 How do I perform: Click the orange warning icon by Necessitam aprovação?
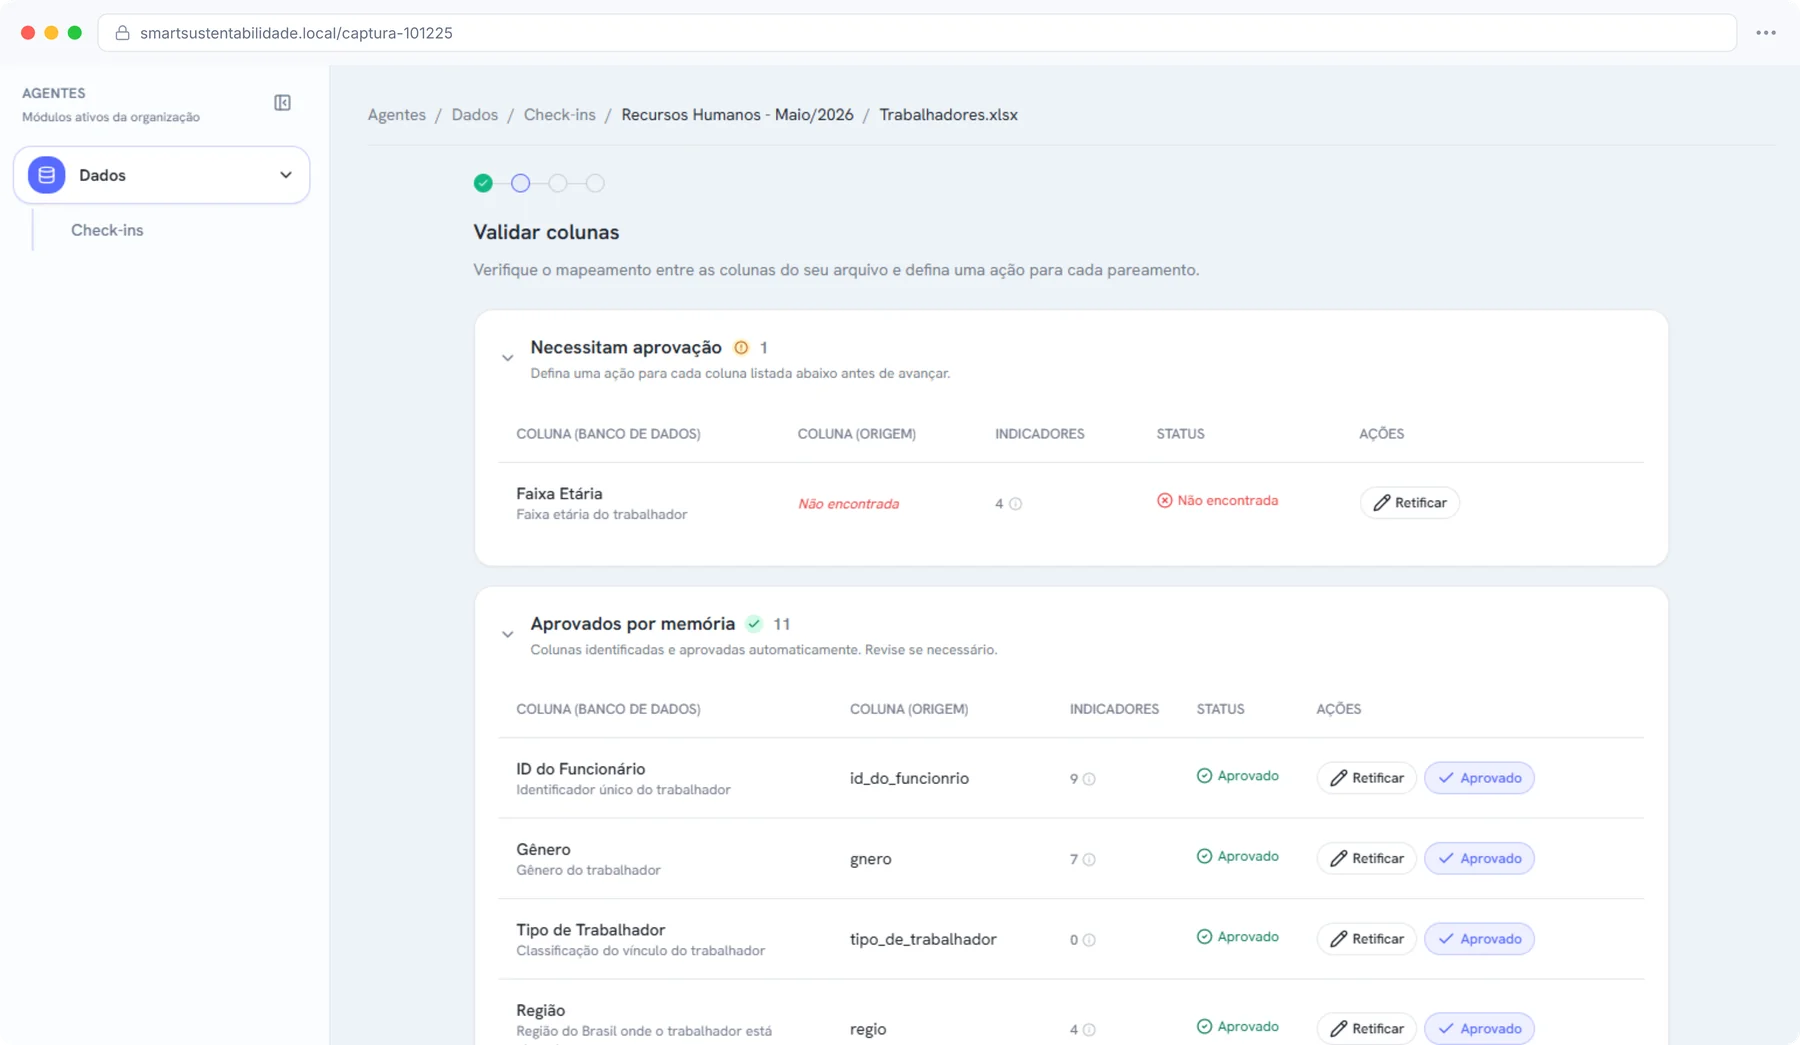click(x=741, y=348)
